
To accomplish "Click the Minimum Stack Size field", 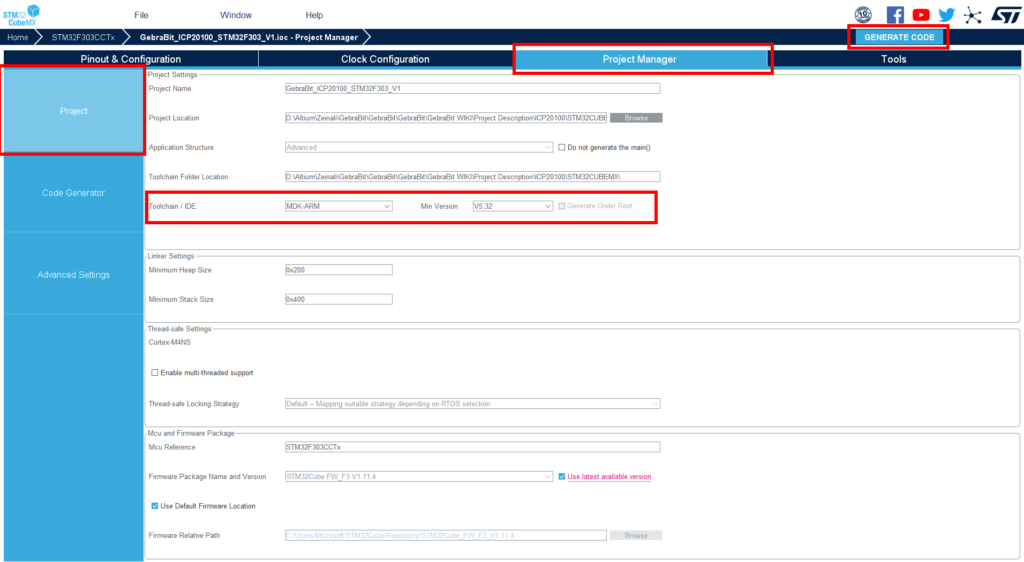I will [338, 299].
